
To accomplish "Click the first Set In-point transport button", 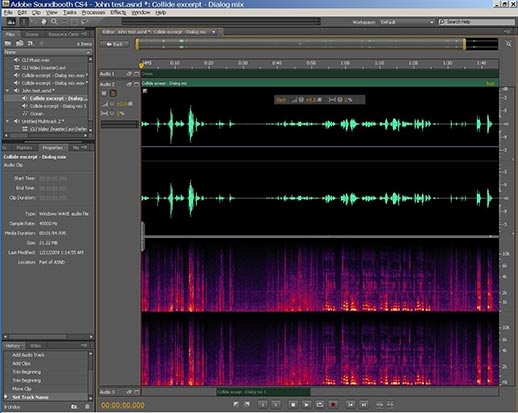I will [x=262, y=405].
